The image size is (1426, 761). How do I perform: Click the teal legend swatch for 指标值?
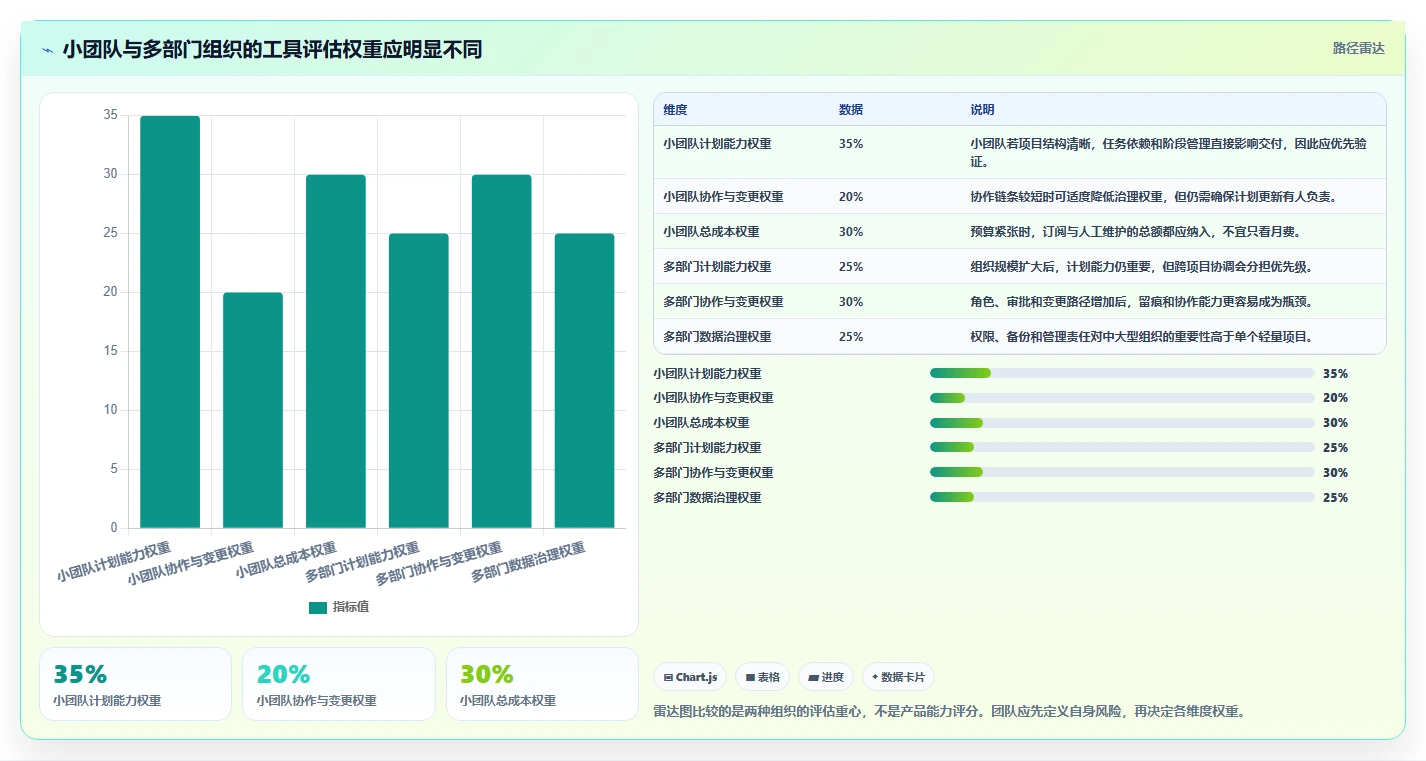point(318,607)
